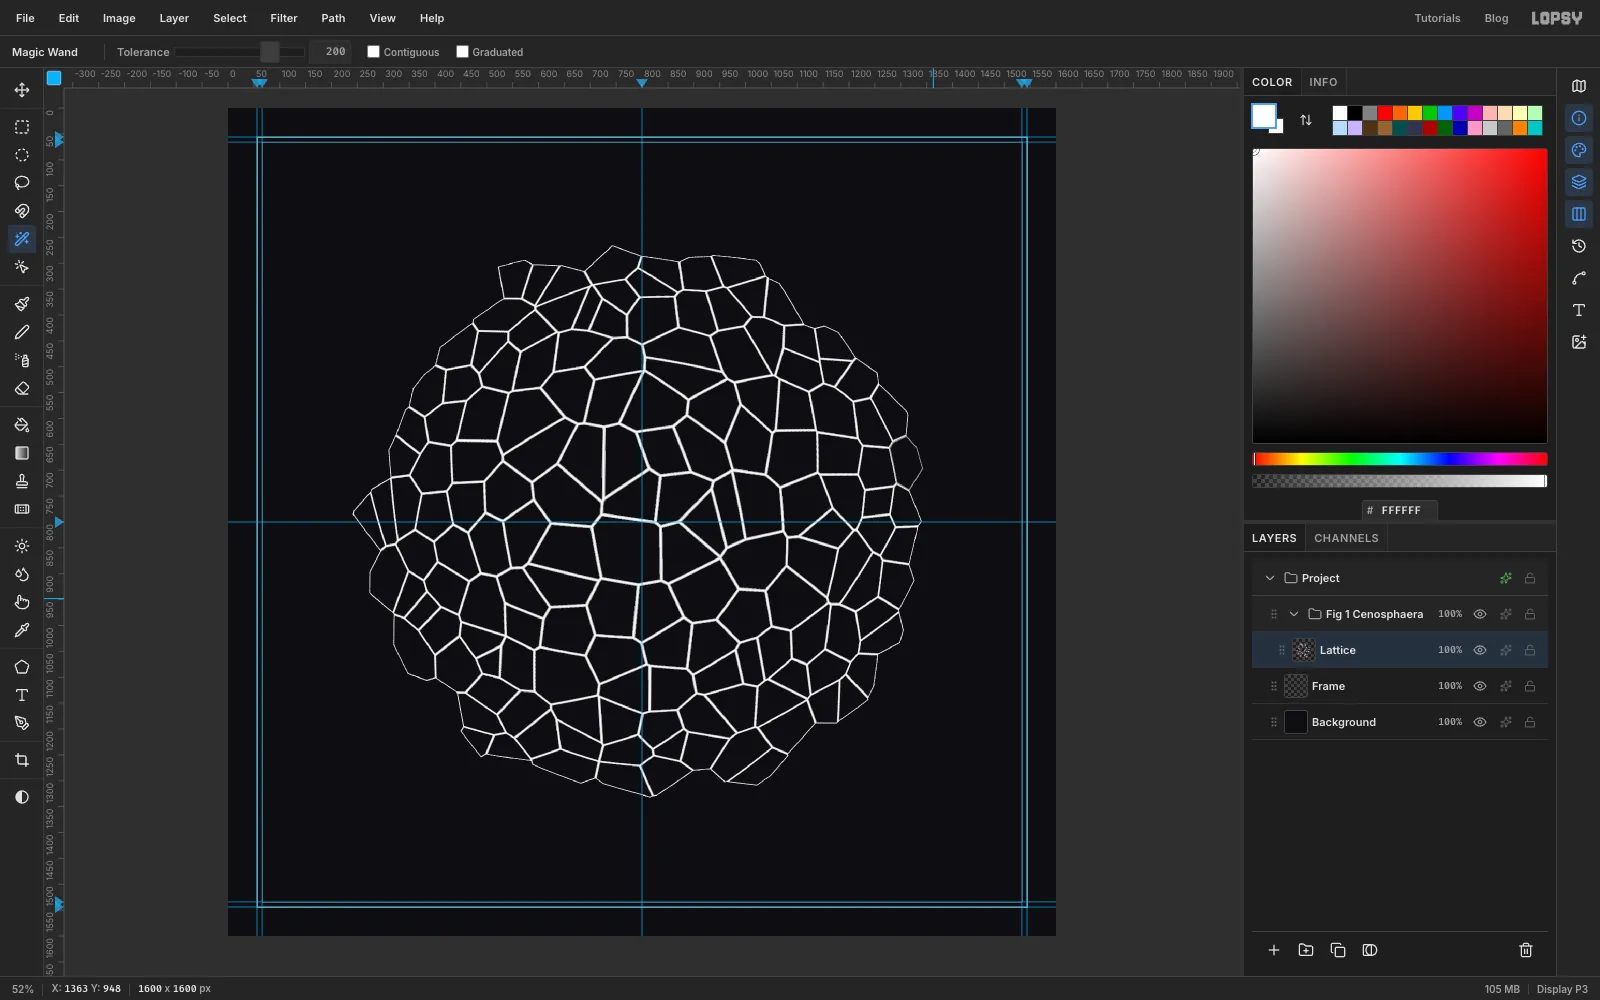Hide the Lattice layer

(x=1480, y=650)
